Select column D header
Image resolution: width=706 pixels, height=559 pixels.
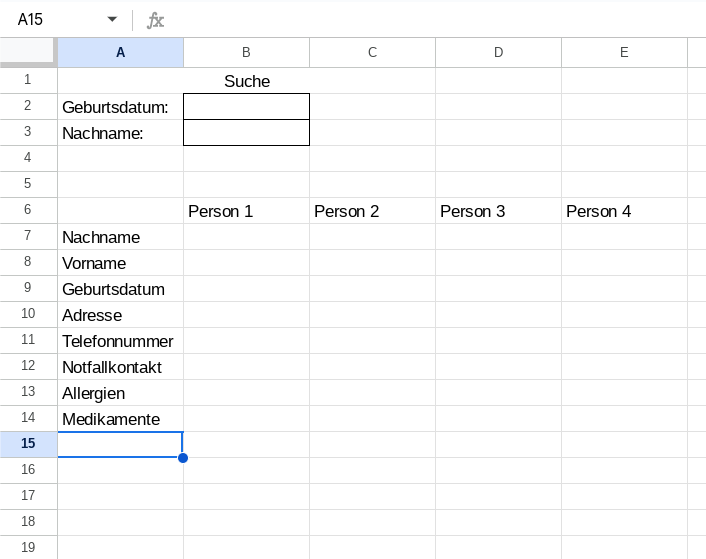(498, 53)
